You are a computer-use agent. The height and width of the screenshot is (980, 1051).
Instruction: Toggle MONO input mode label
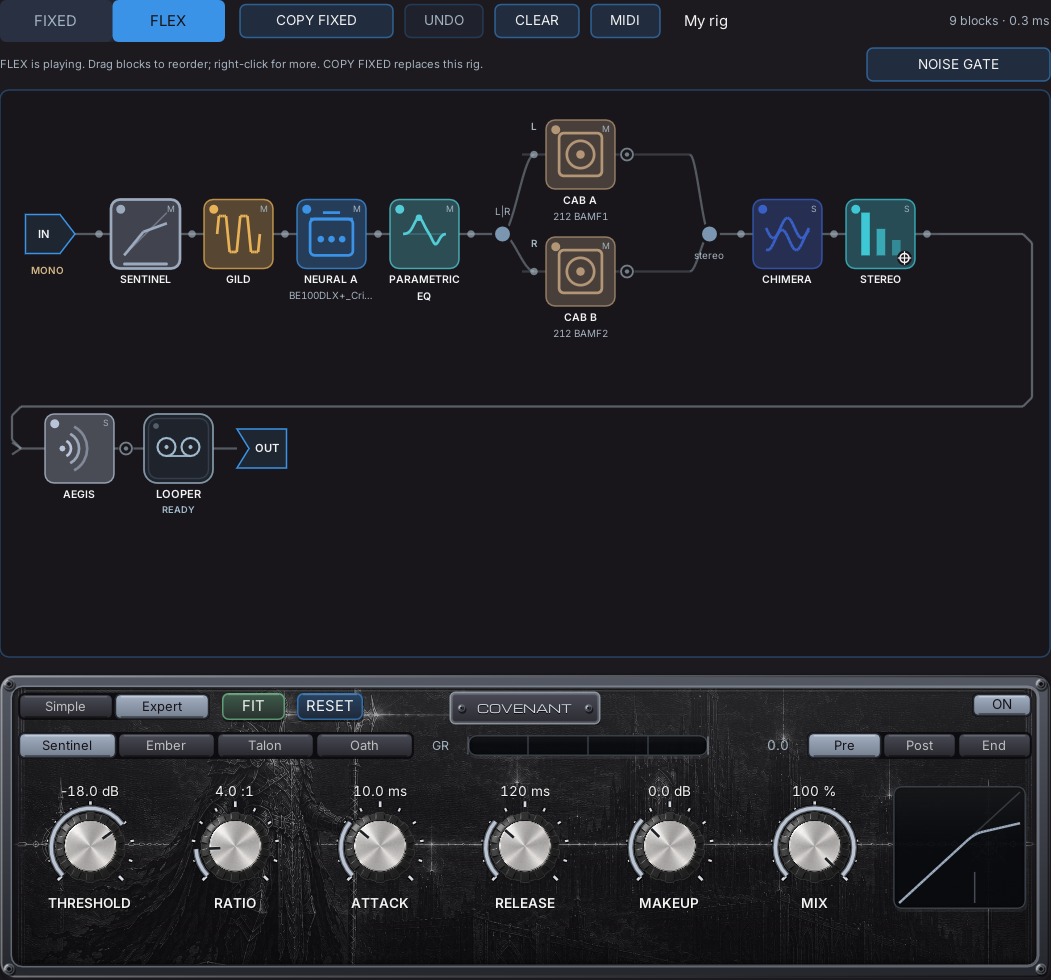pyautogui.click(x=47, y=271)
